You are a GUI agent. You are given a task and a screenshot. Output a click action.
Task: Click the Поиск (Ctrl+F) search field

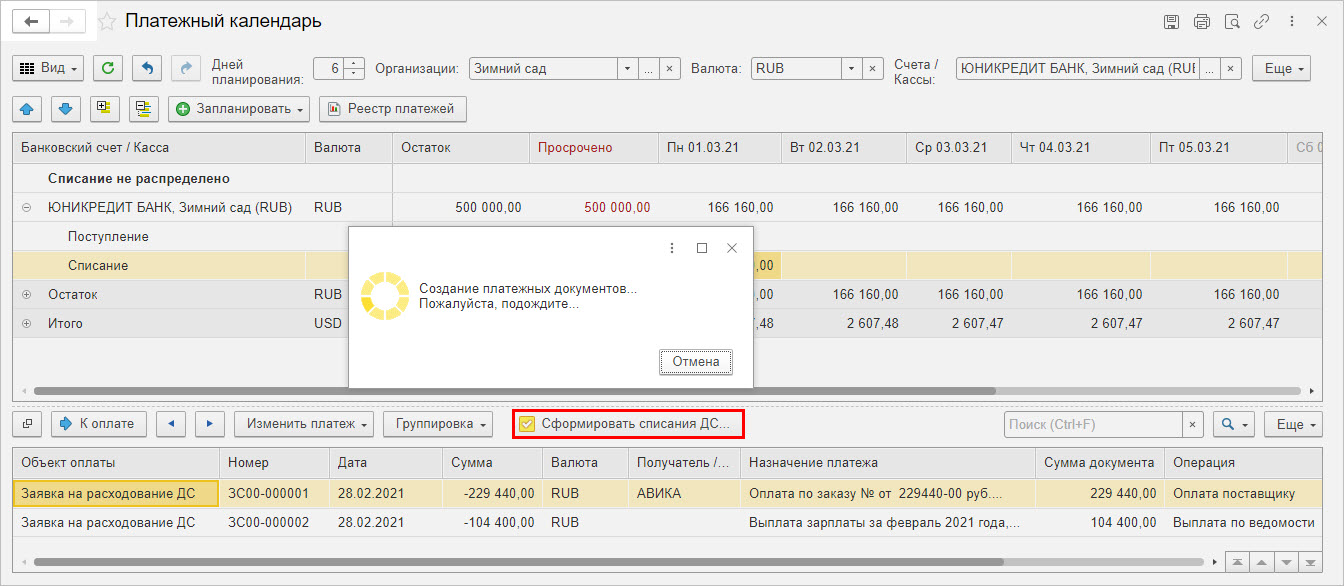[1093, 424]
